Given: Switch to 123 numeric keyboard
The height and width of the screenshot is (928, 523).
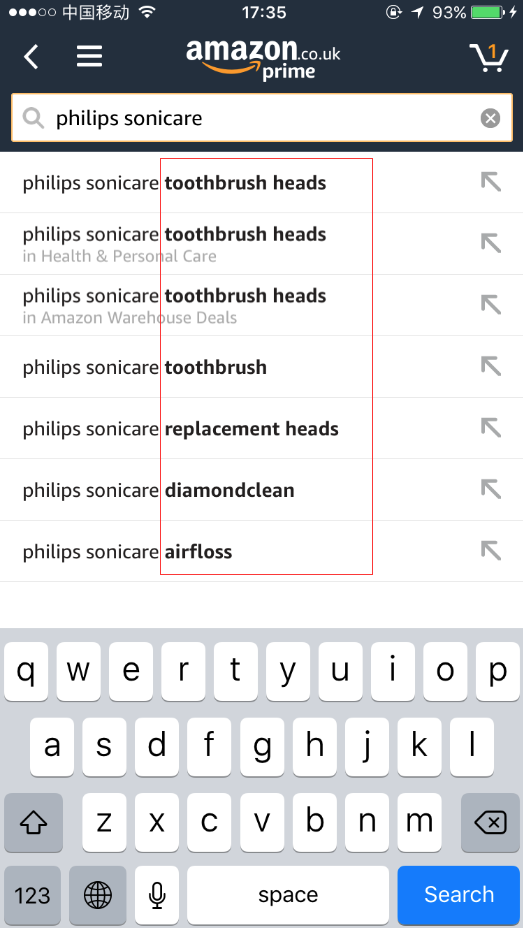Looking at the screenshot, I should coord(33,894).
